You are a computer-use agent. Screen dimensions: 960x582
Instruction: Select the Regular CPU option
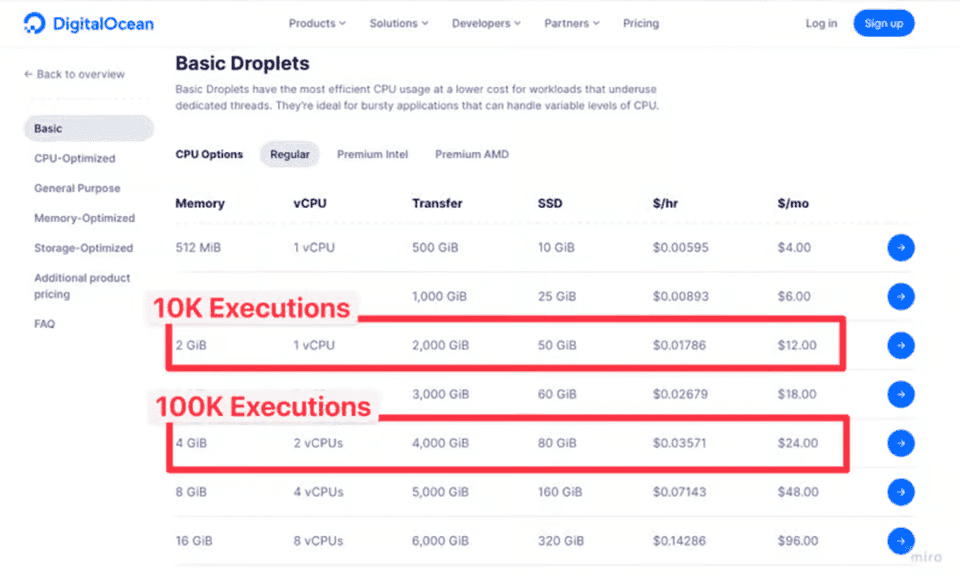tap(290, 155)
